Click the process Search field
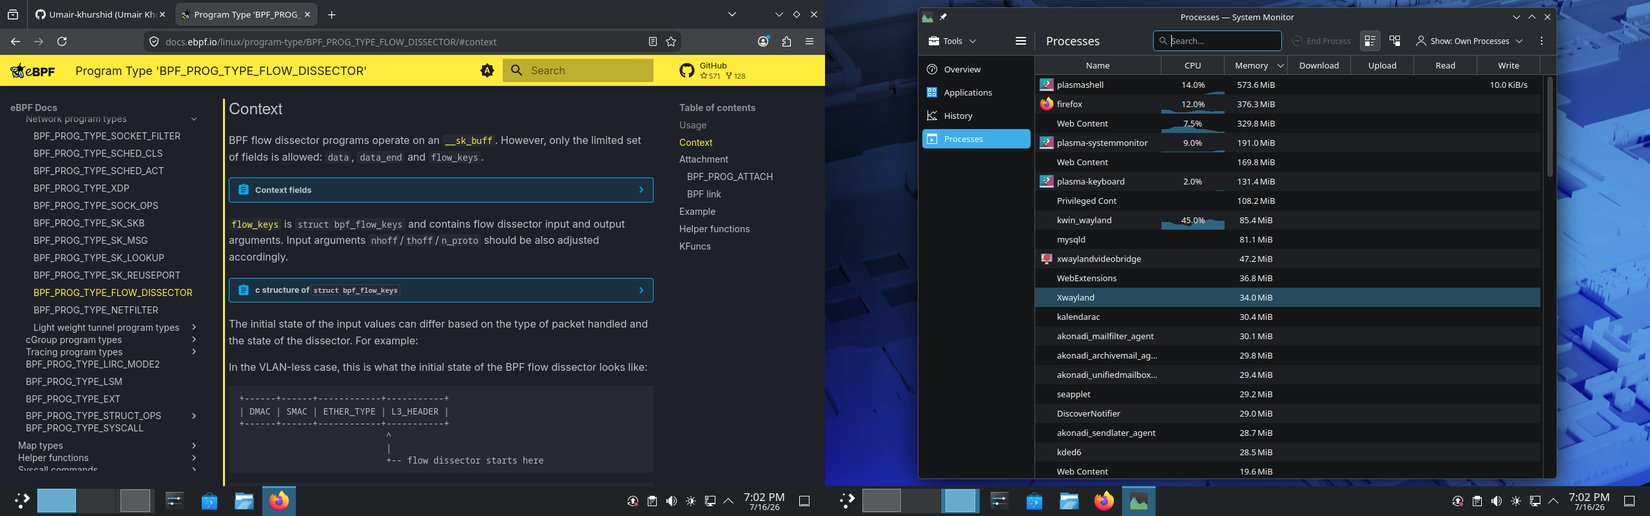The width and height of the screenshot is (1650, 516). click(1217, 41)
